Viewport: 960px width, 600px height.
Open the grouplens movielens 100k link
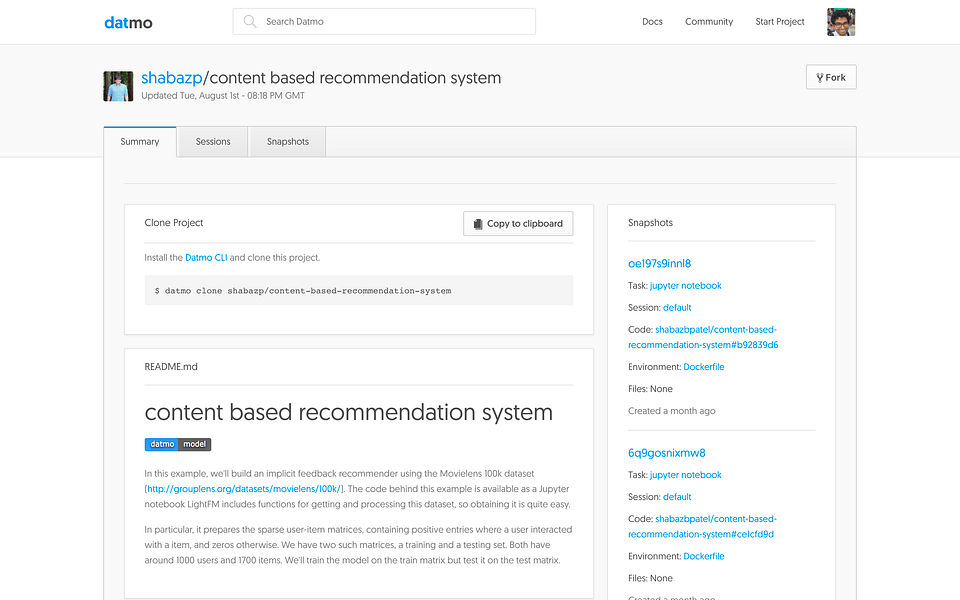tap(244, 489)
